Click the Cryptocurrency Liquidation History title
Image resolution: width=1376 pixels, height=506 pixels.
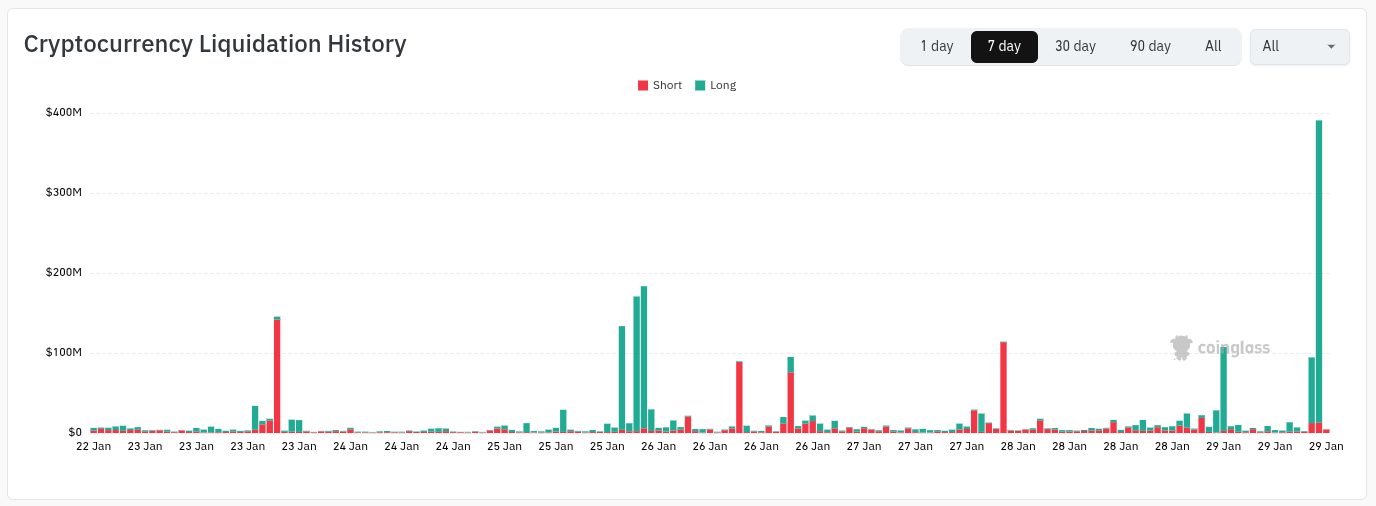click(215, 44)
